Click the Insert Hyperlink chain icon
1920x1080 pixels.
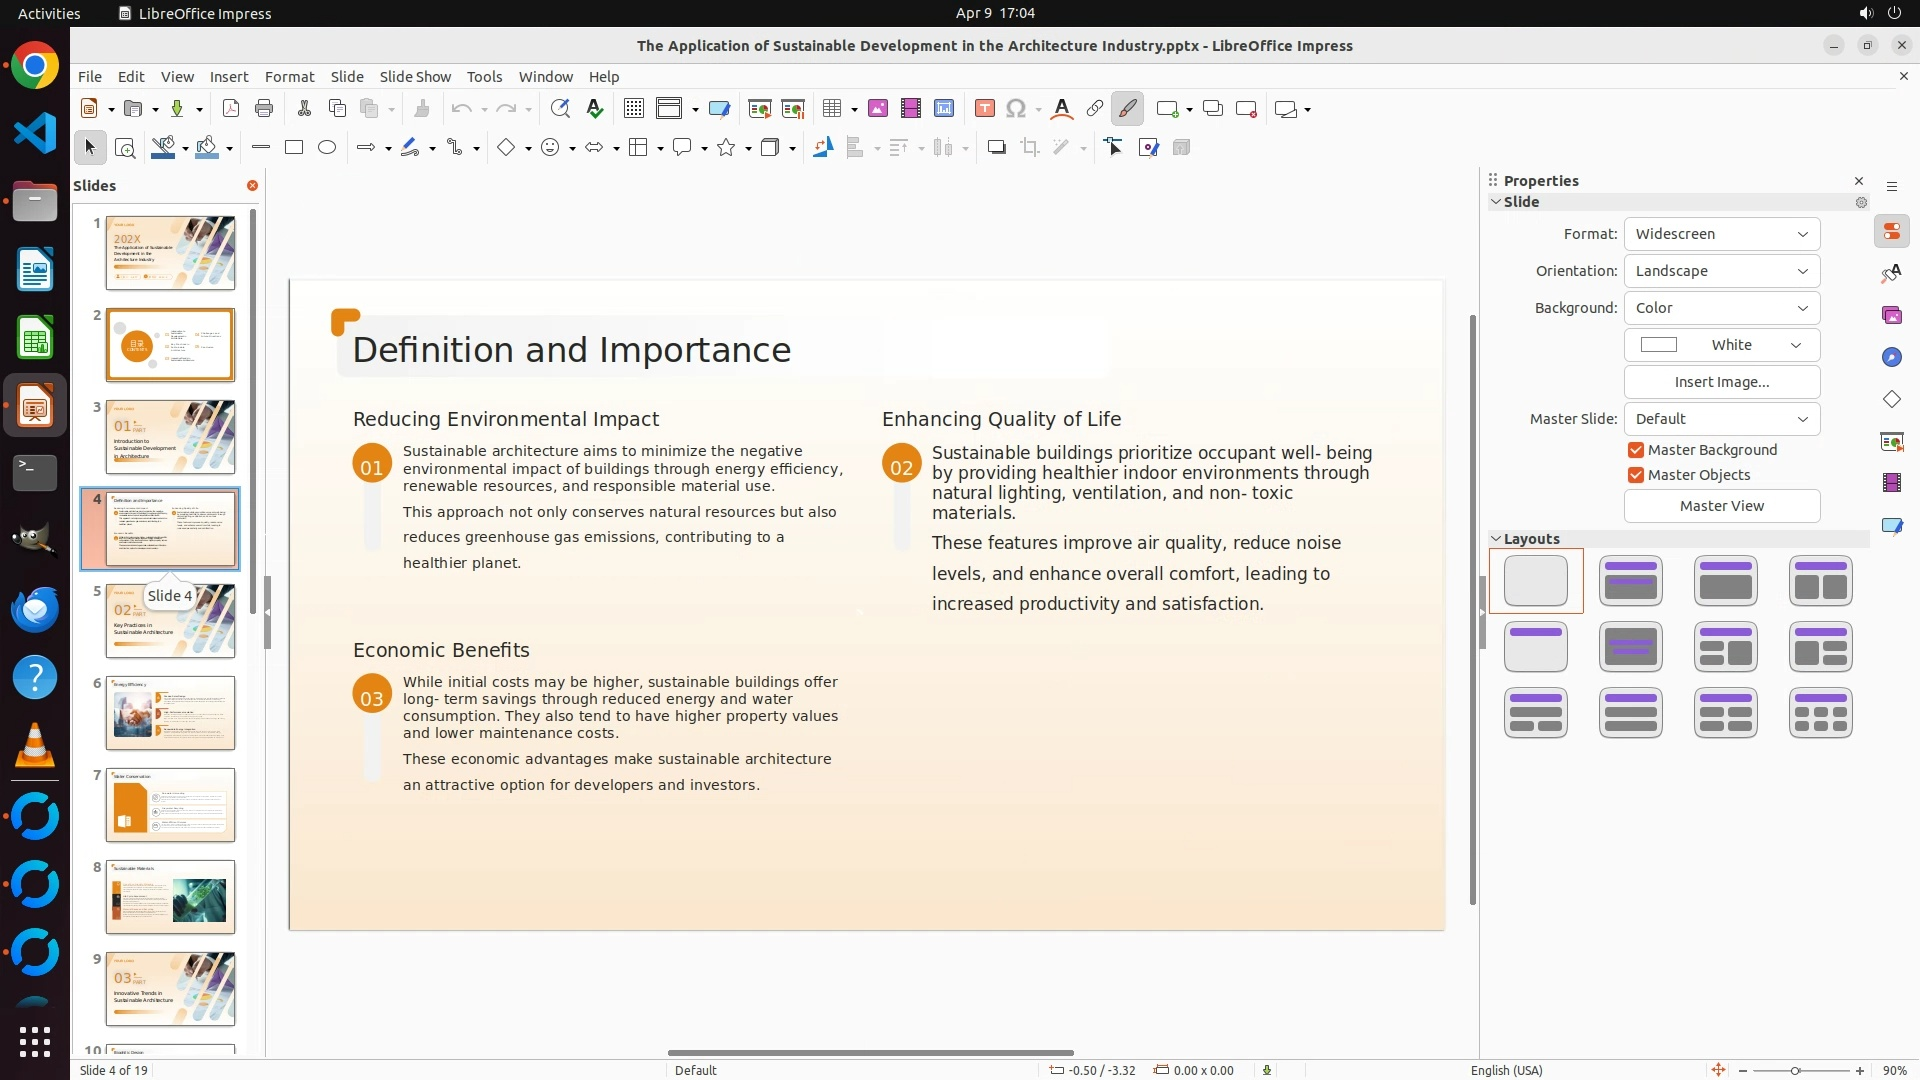[x=1095, y=109]
